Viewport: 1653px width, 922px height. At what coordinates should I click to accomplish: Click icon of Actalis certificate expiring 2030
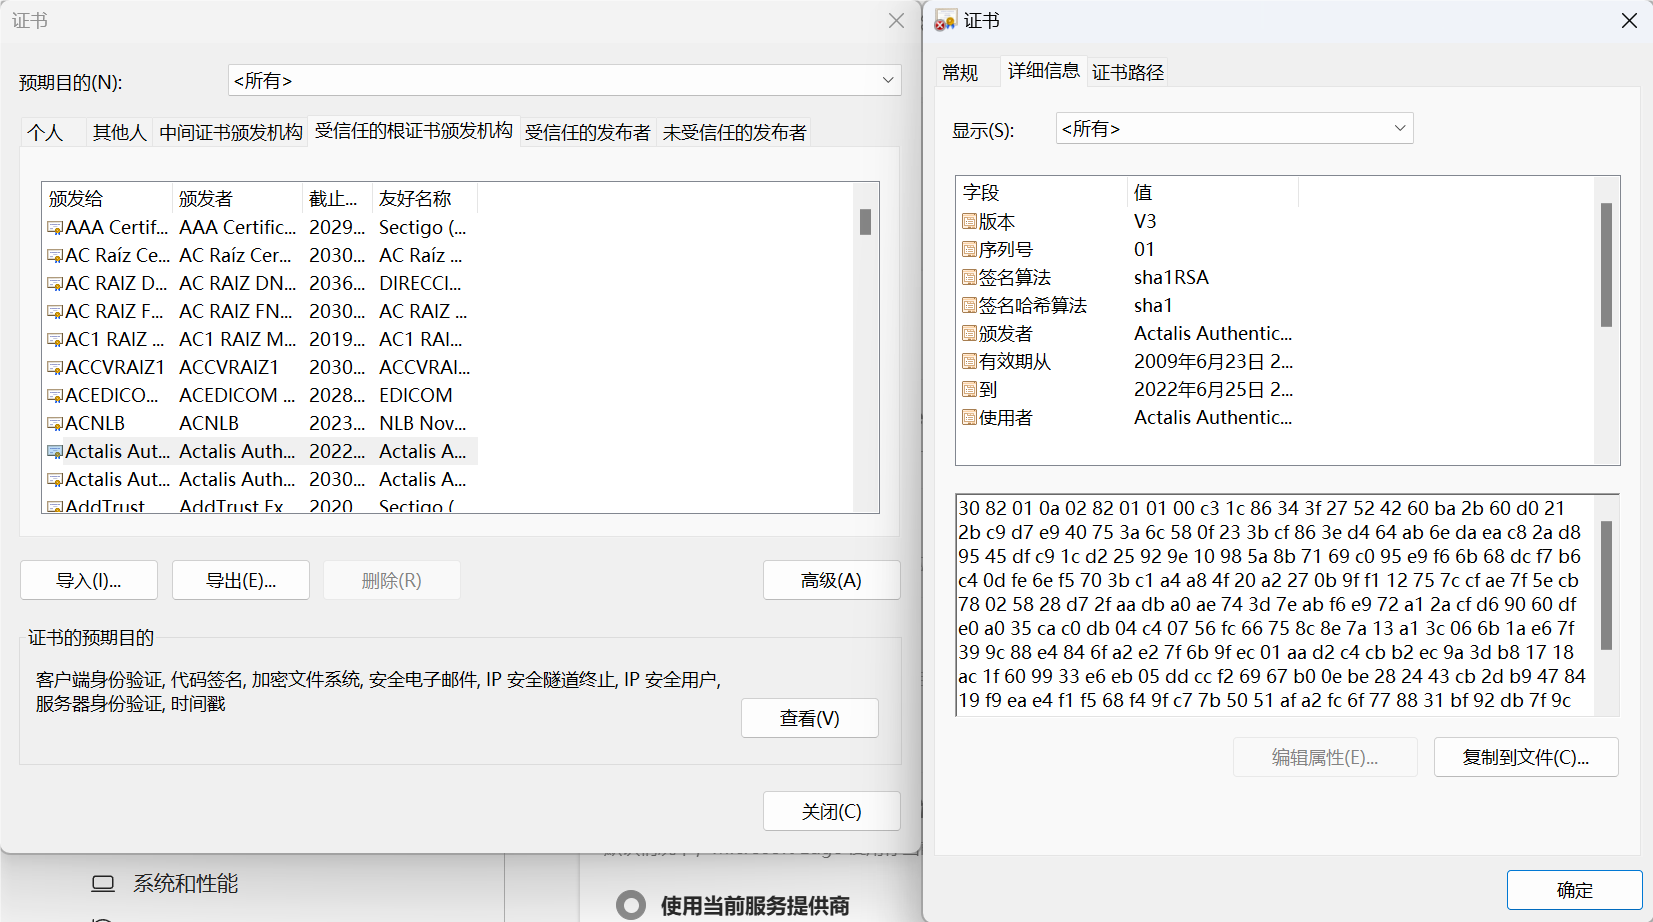point(55,480)
